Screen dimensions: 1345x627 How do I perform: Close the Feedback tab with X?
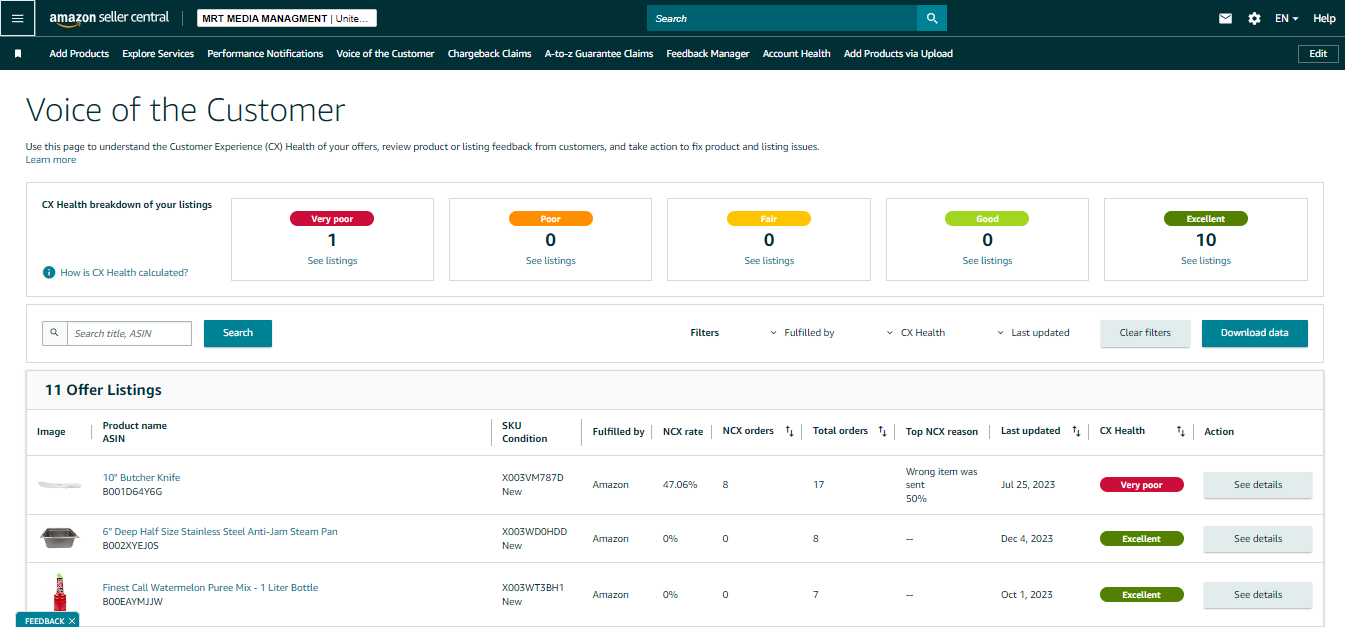pos(72,621)
